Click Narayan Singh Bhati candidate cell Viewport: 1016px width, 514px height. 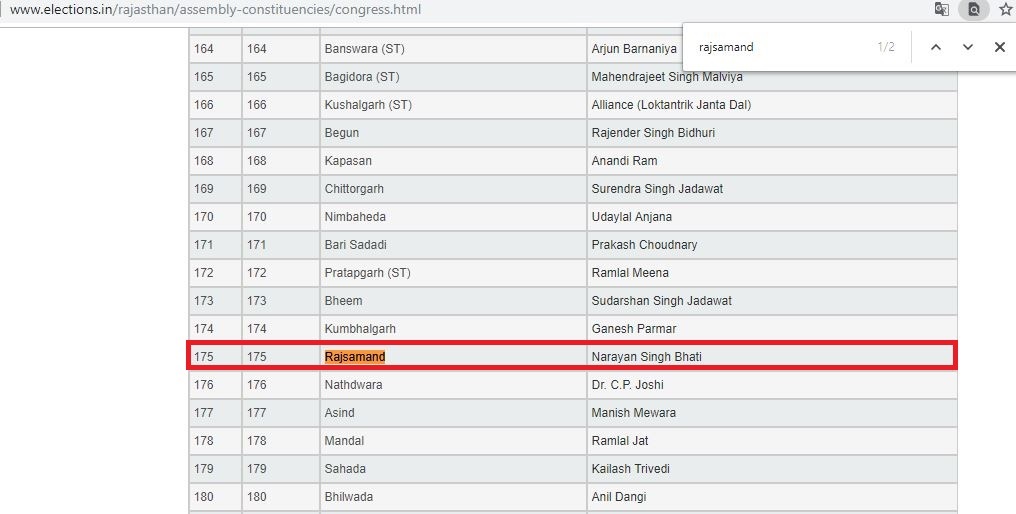[647, 357]
